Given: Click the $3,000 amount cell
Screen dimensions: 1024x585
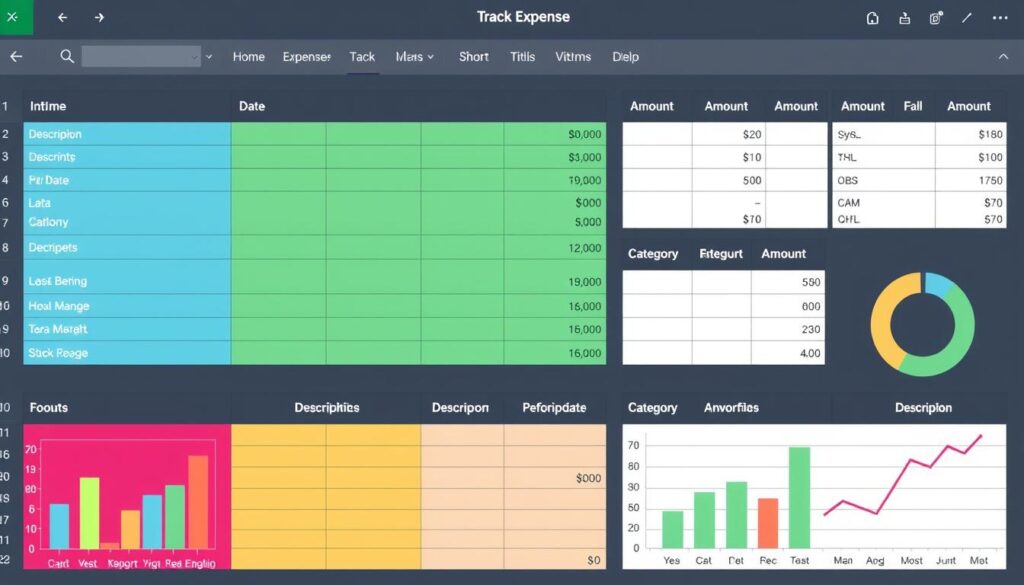Looking at the screenshot, I should click(554, 157).
